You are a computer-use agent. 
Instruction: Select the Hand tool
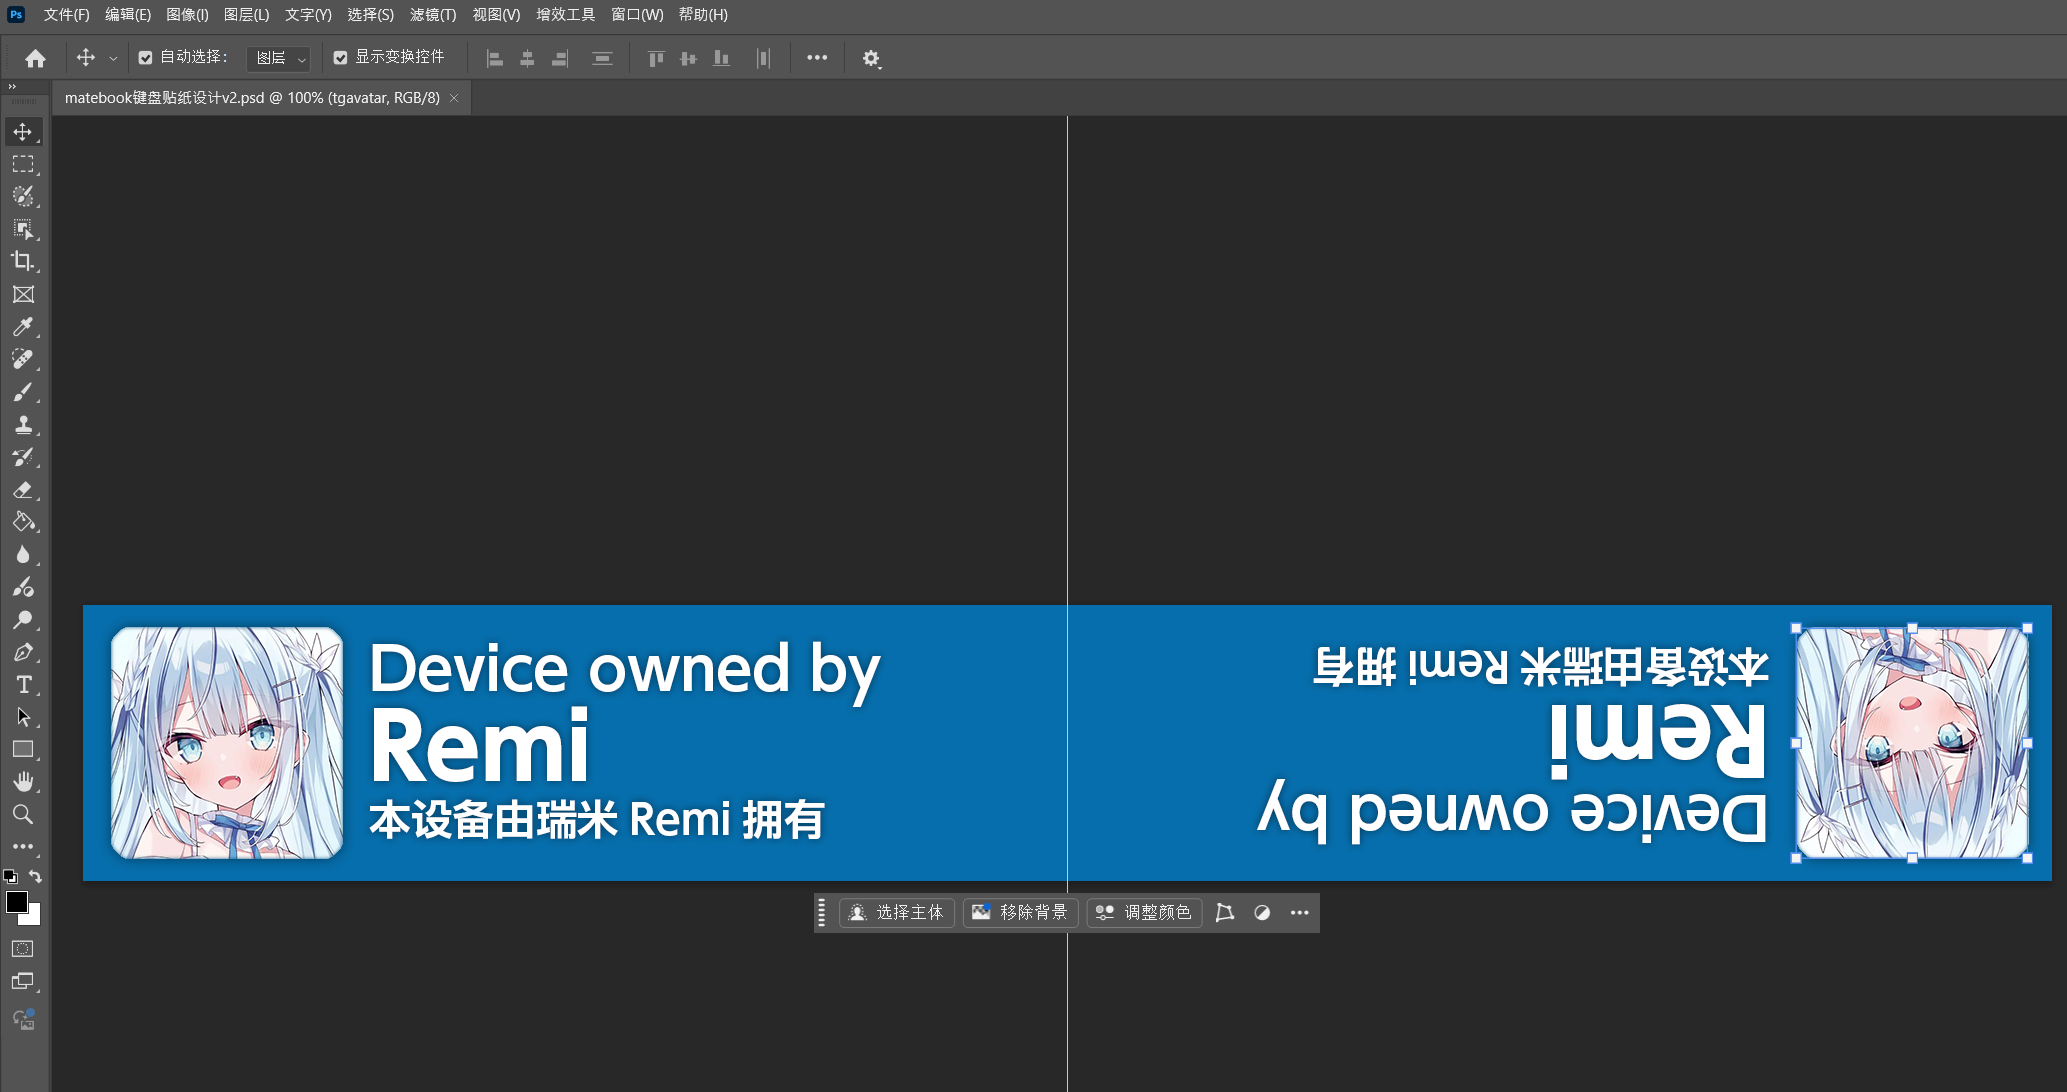pyautogui.click(x=23, y=781)
